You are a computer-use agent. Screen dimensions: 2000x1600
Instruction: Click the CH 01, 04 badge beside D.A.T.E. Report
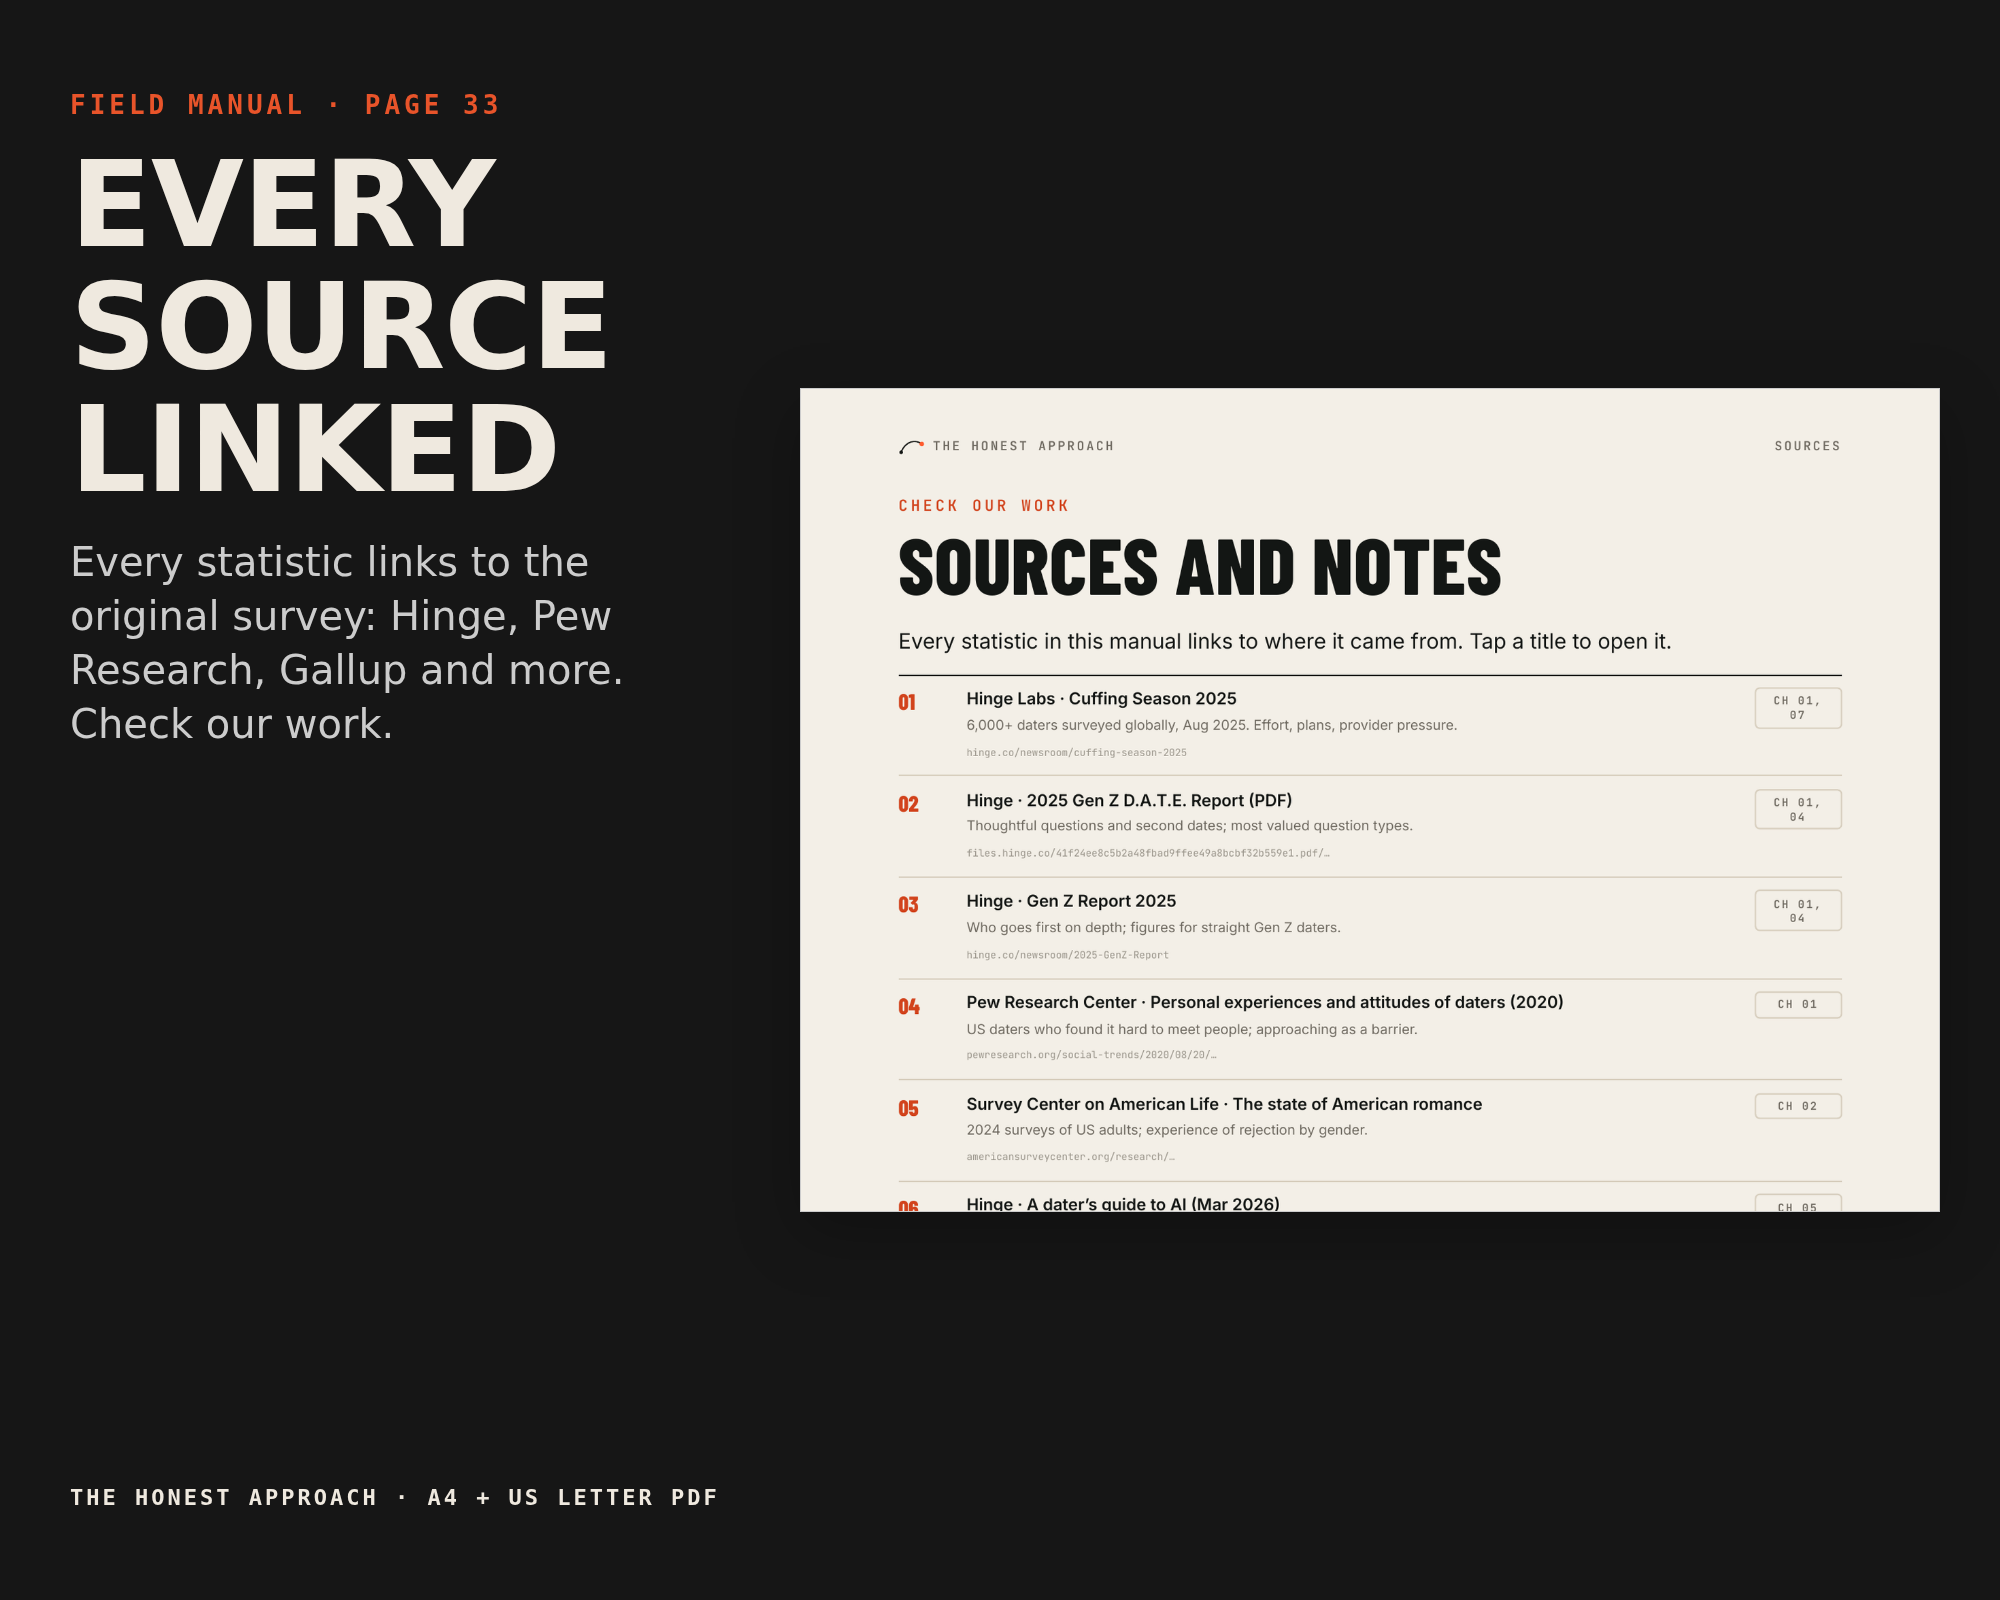[1798, 810]
